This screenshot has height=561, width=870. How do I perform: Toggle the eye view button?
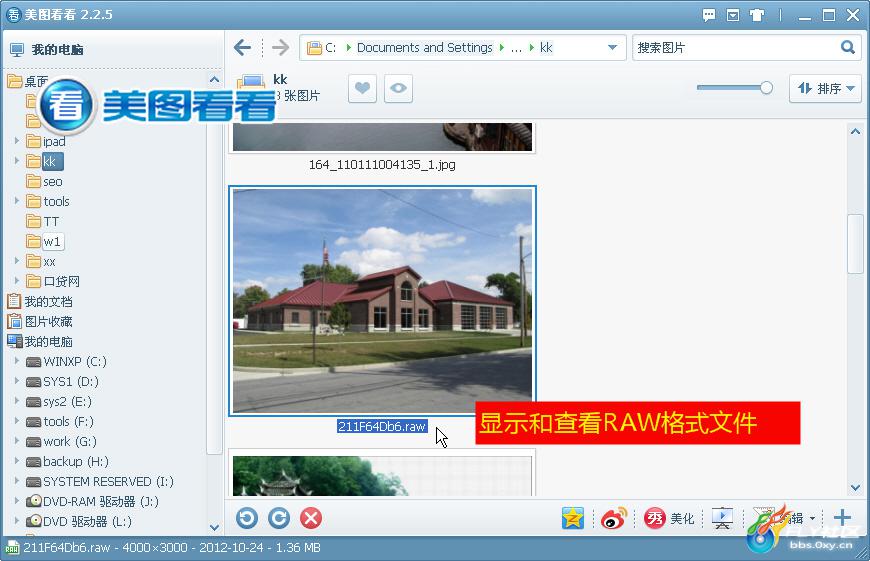click(398, 88)
